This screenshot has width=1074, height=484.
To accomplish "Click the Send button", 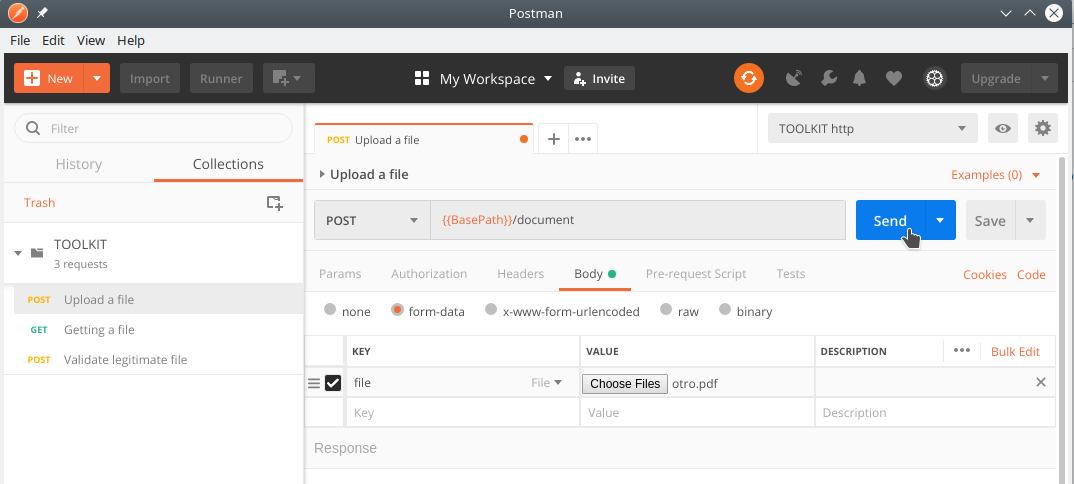I will [890, 220].
